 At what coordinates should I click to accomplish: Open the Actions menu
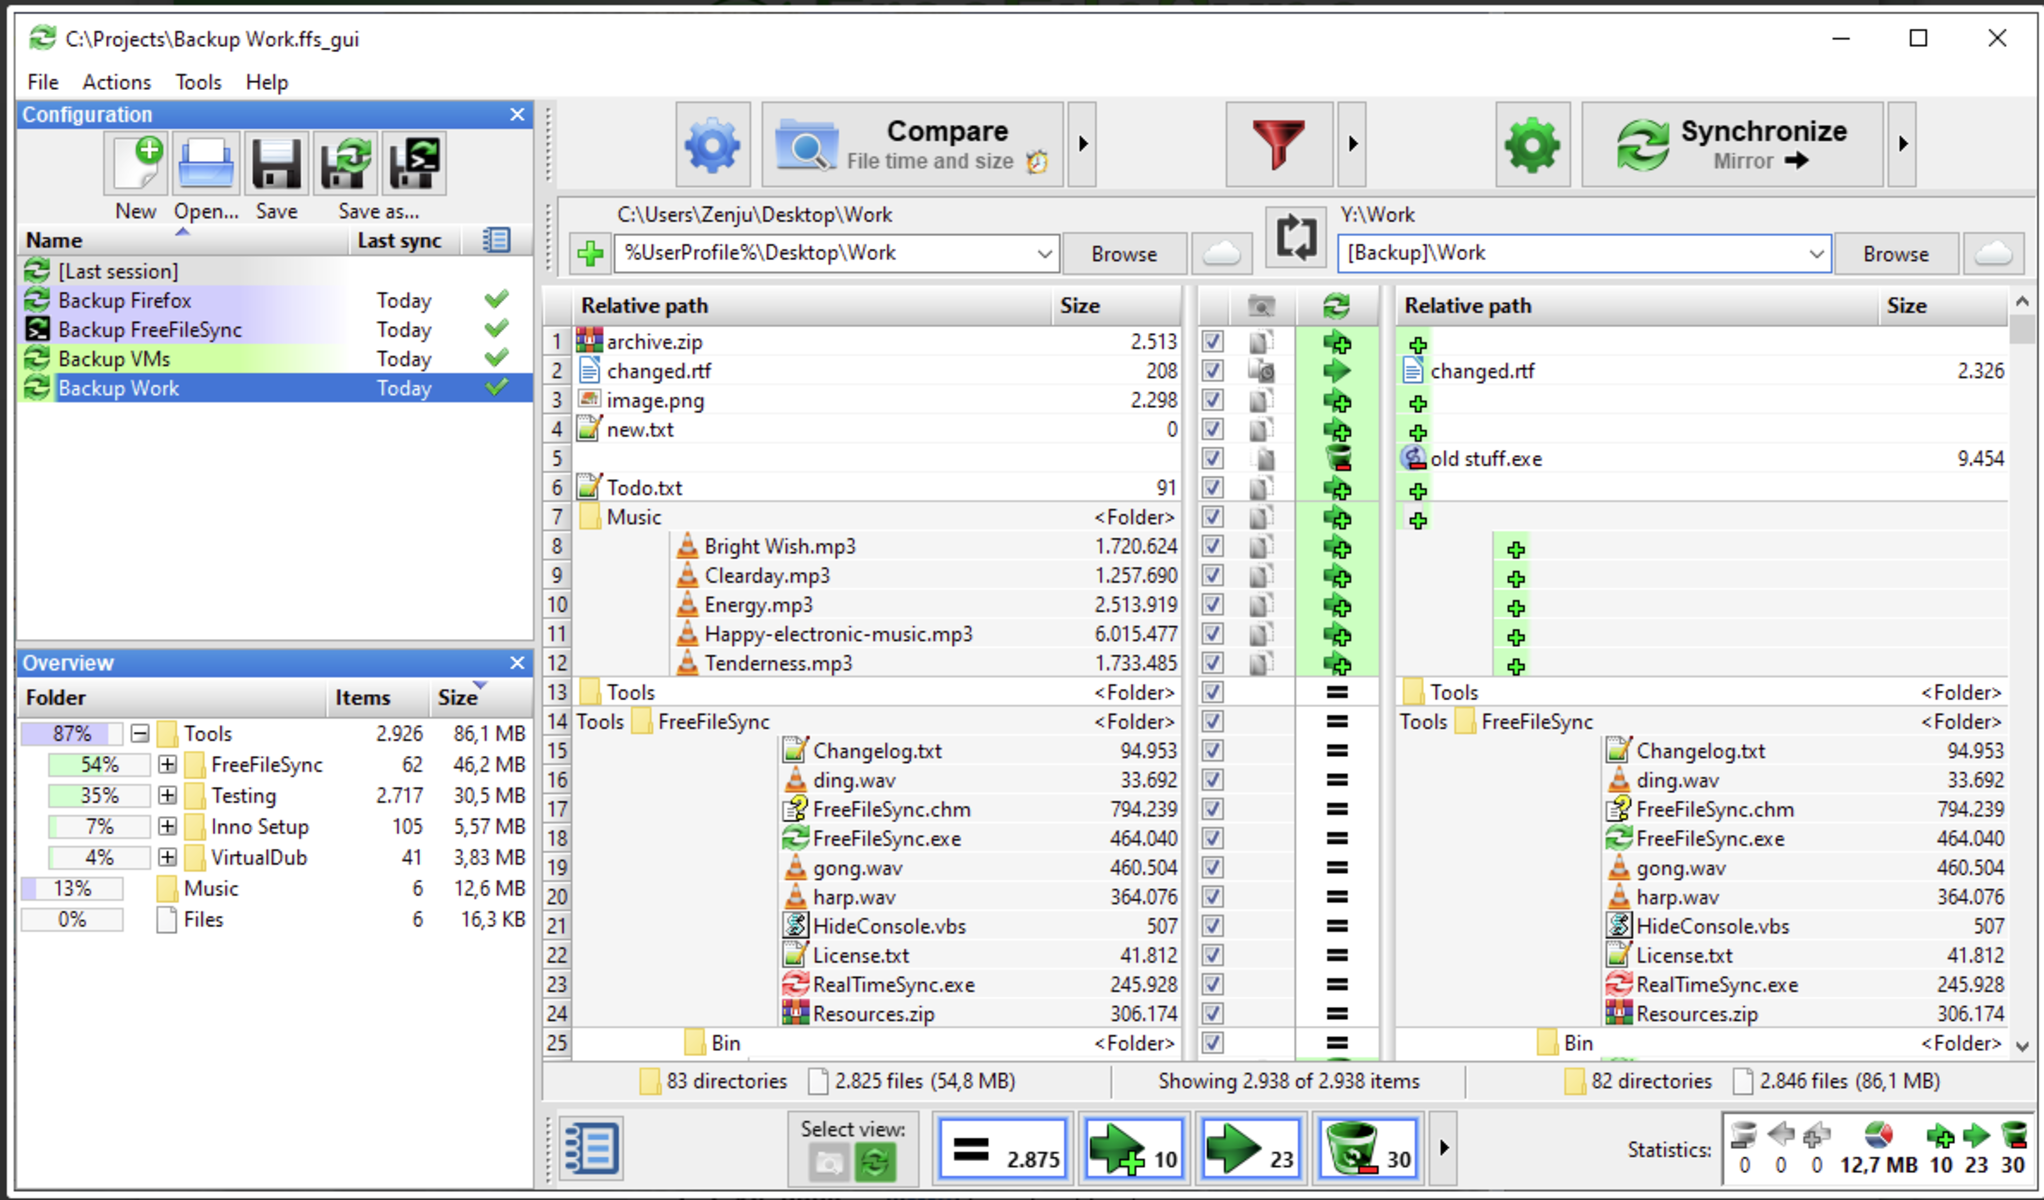(116, 82)
